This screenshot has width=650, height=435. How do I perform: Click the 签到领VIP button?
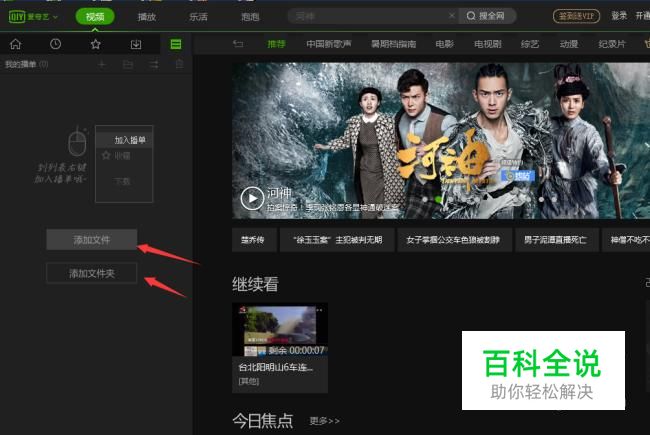[576, 16]
